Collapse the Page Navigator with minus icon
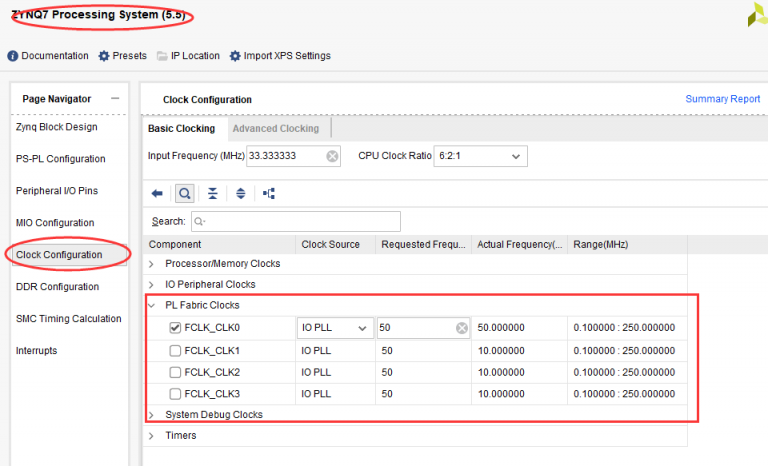768x466 pixels. [x=115, y=98]
